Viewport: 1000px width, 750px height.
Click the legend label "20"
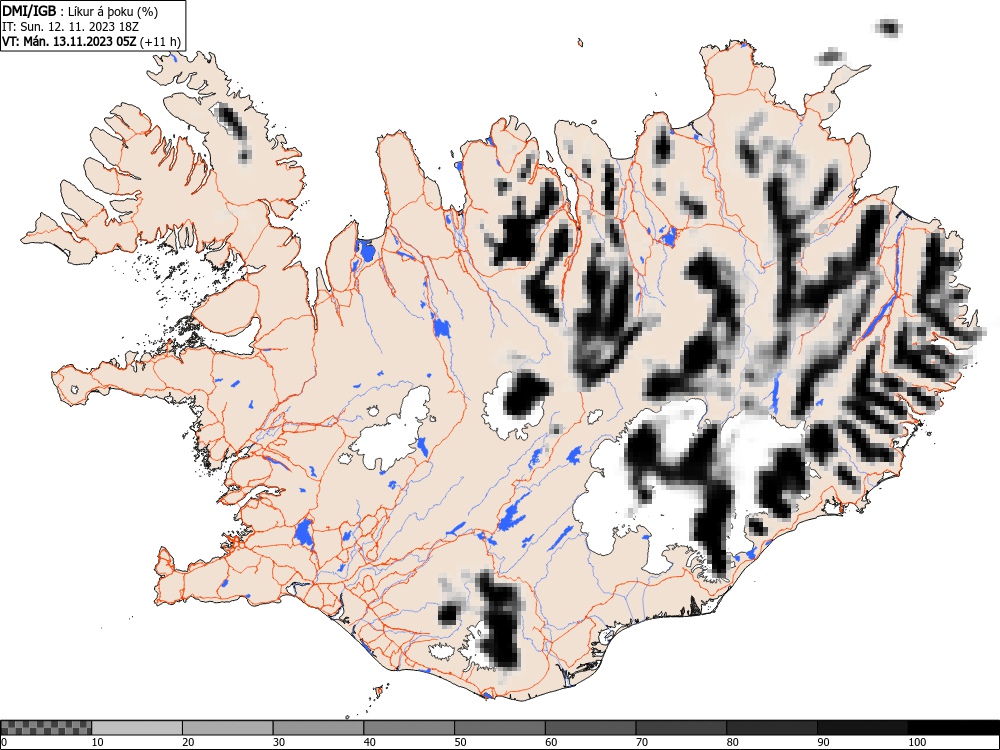tap(188, 742)
